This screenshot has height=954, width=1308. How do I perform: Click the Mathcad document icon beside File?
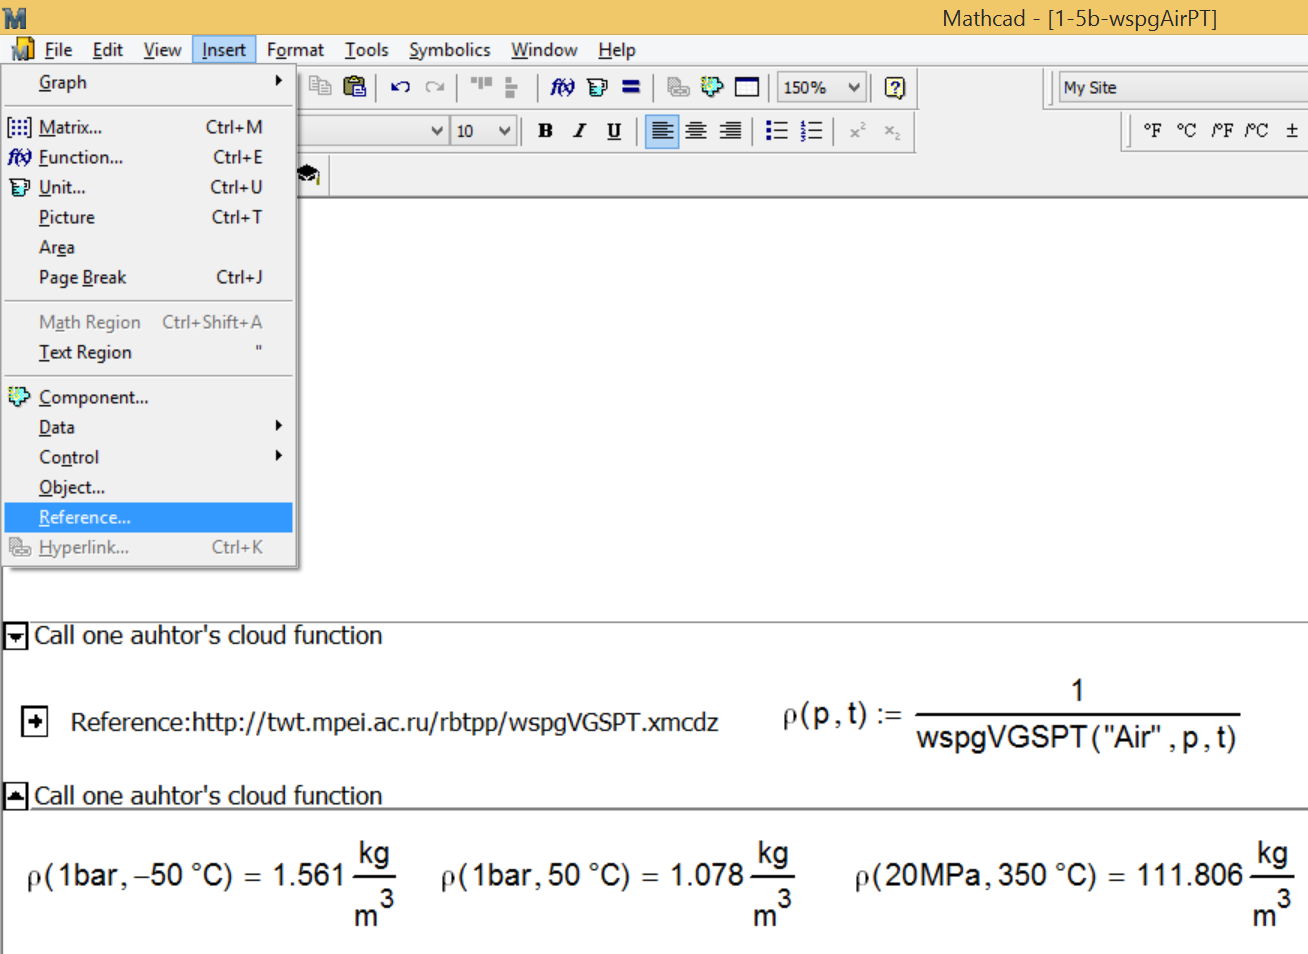[x=22, y=49]
